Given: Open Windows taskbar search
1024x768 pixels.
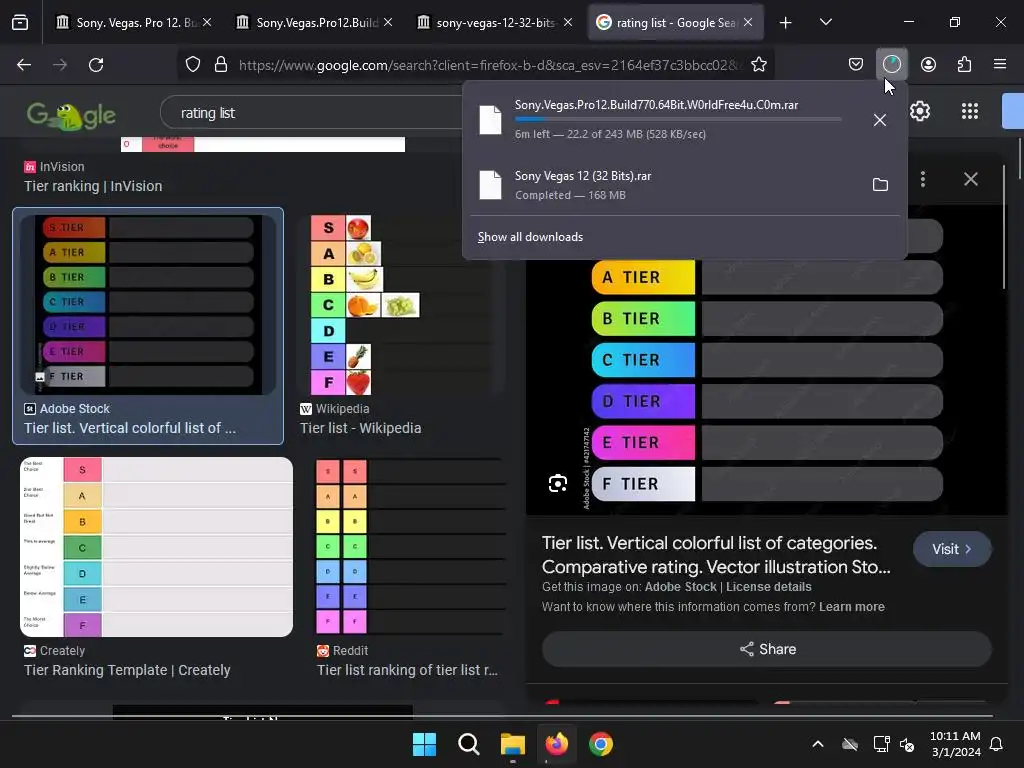Looking at the screenshot, I should [x=468, y=744].
